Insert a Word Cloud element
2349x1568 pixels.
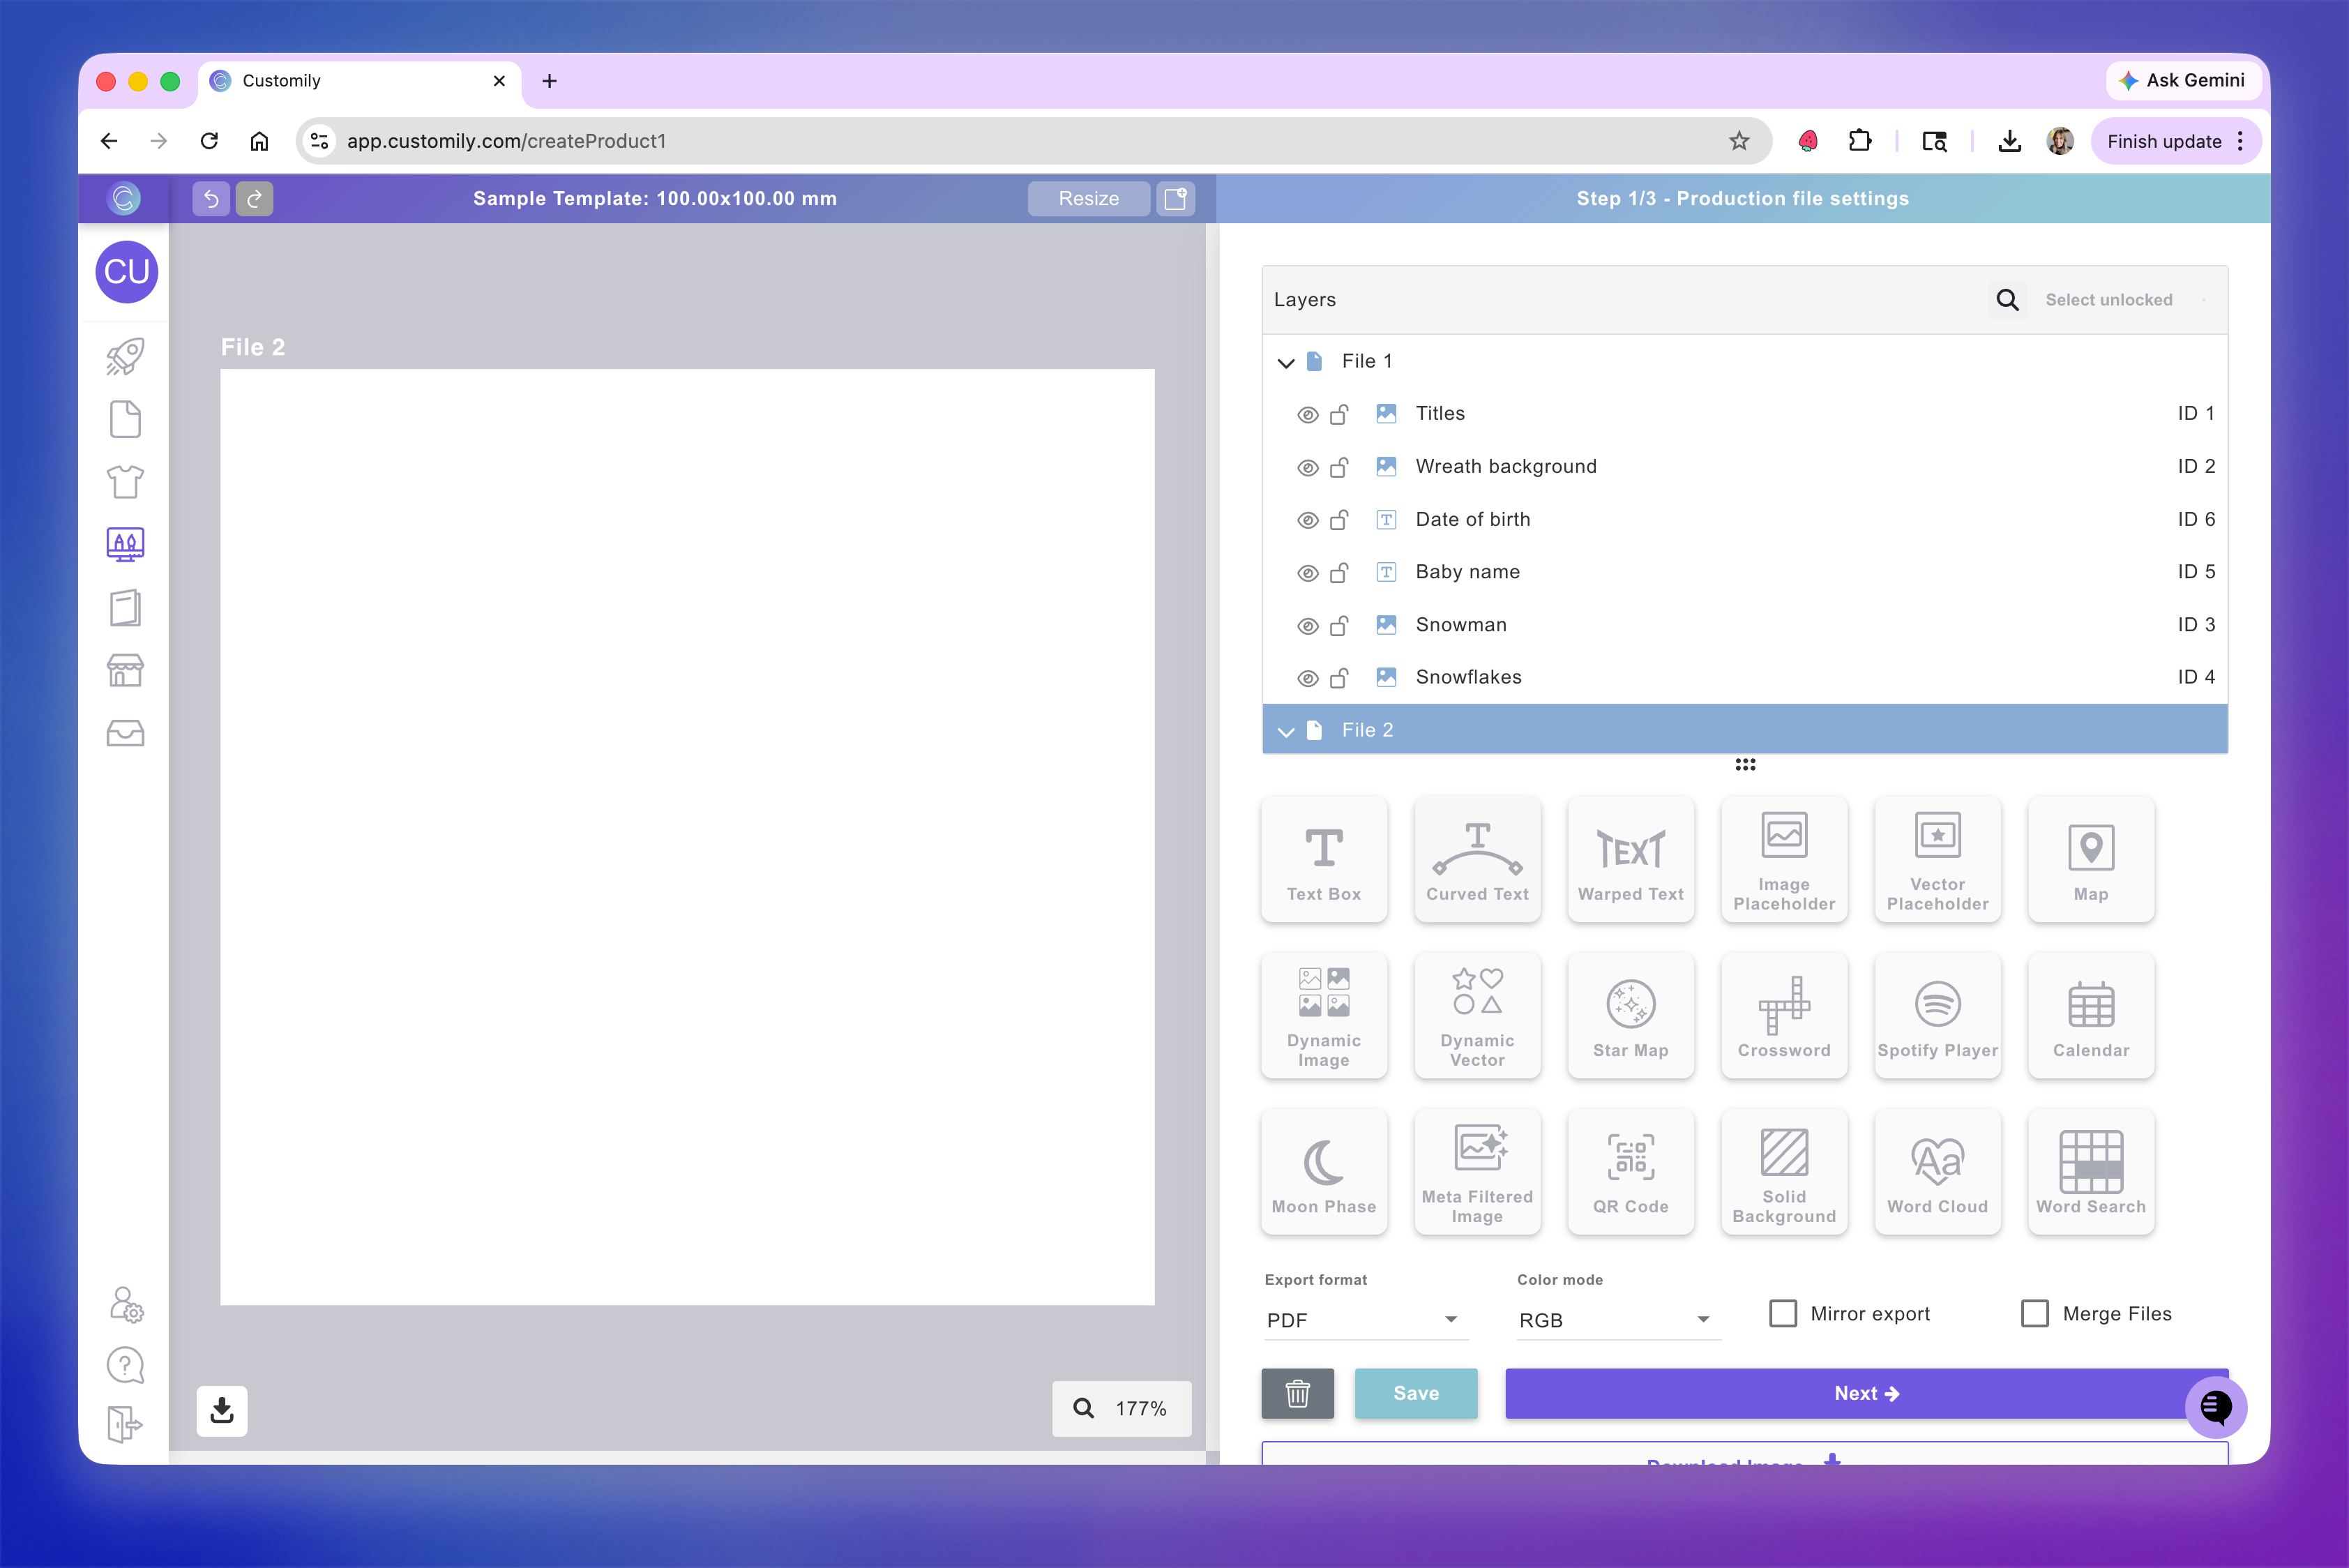[1937, 1171]
